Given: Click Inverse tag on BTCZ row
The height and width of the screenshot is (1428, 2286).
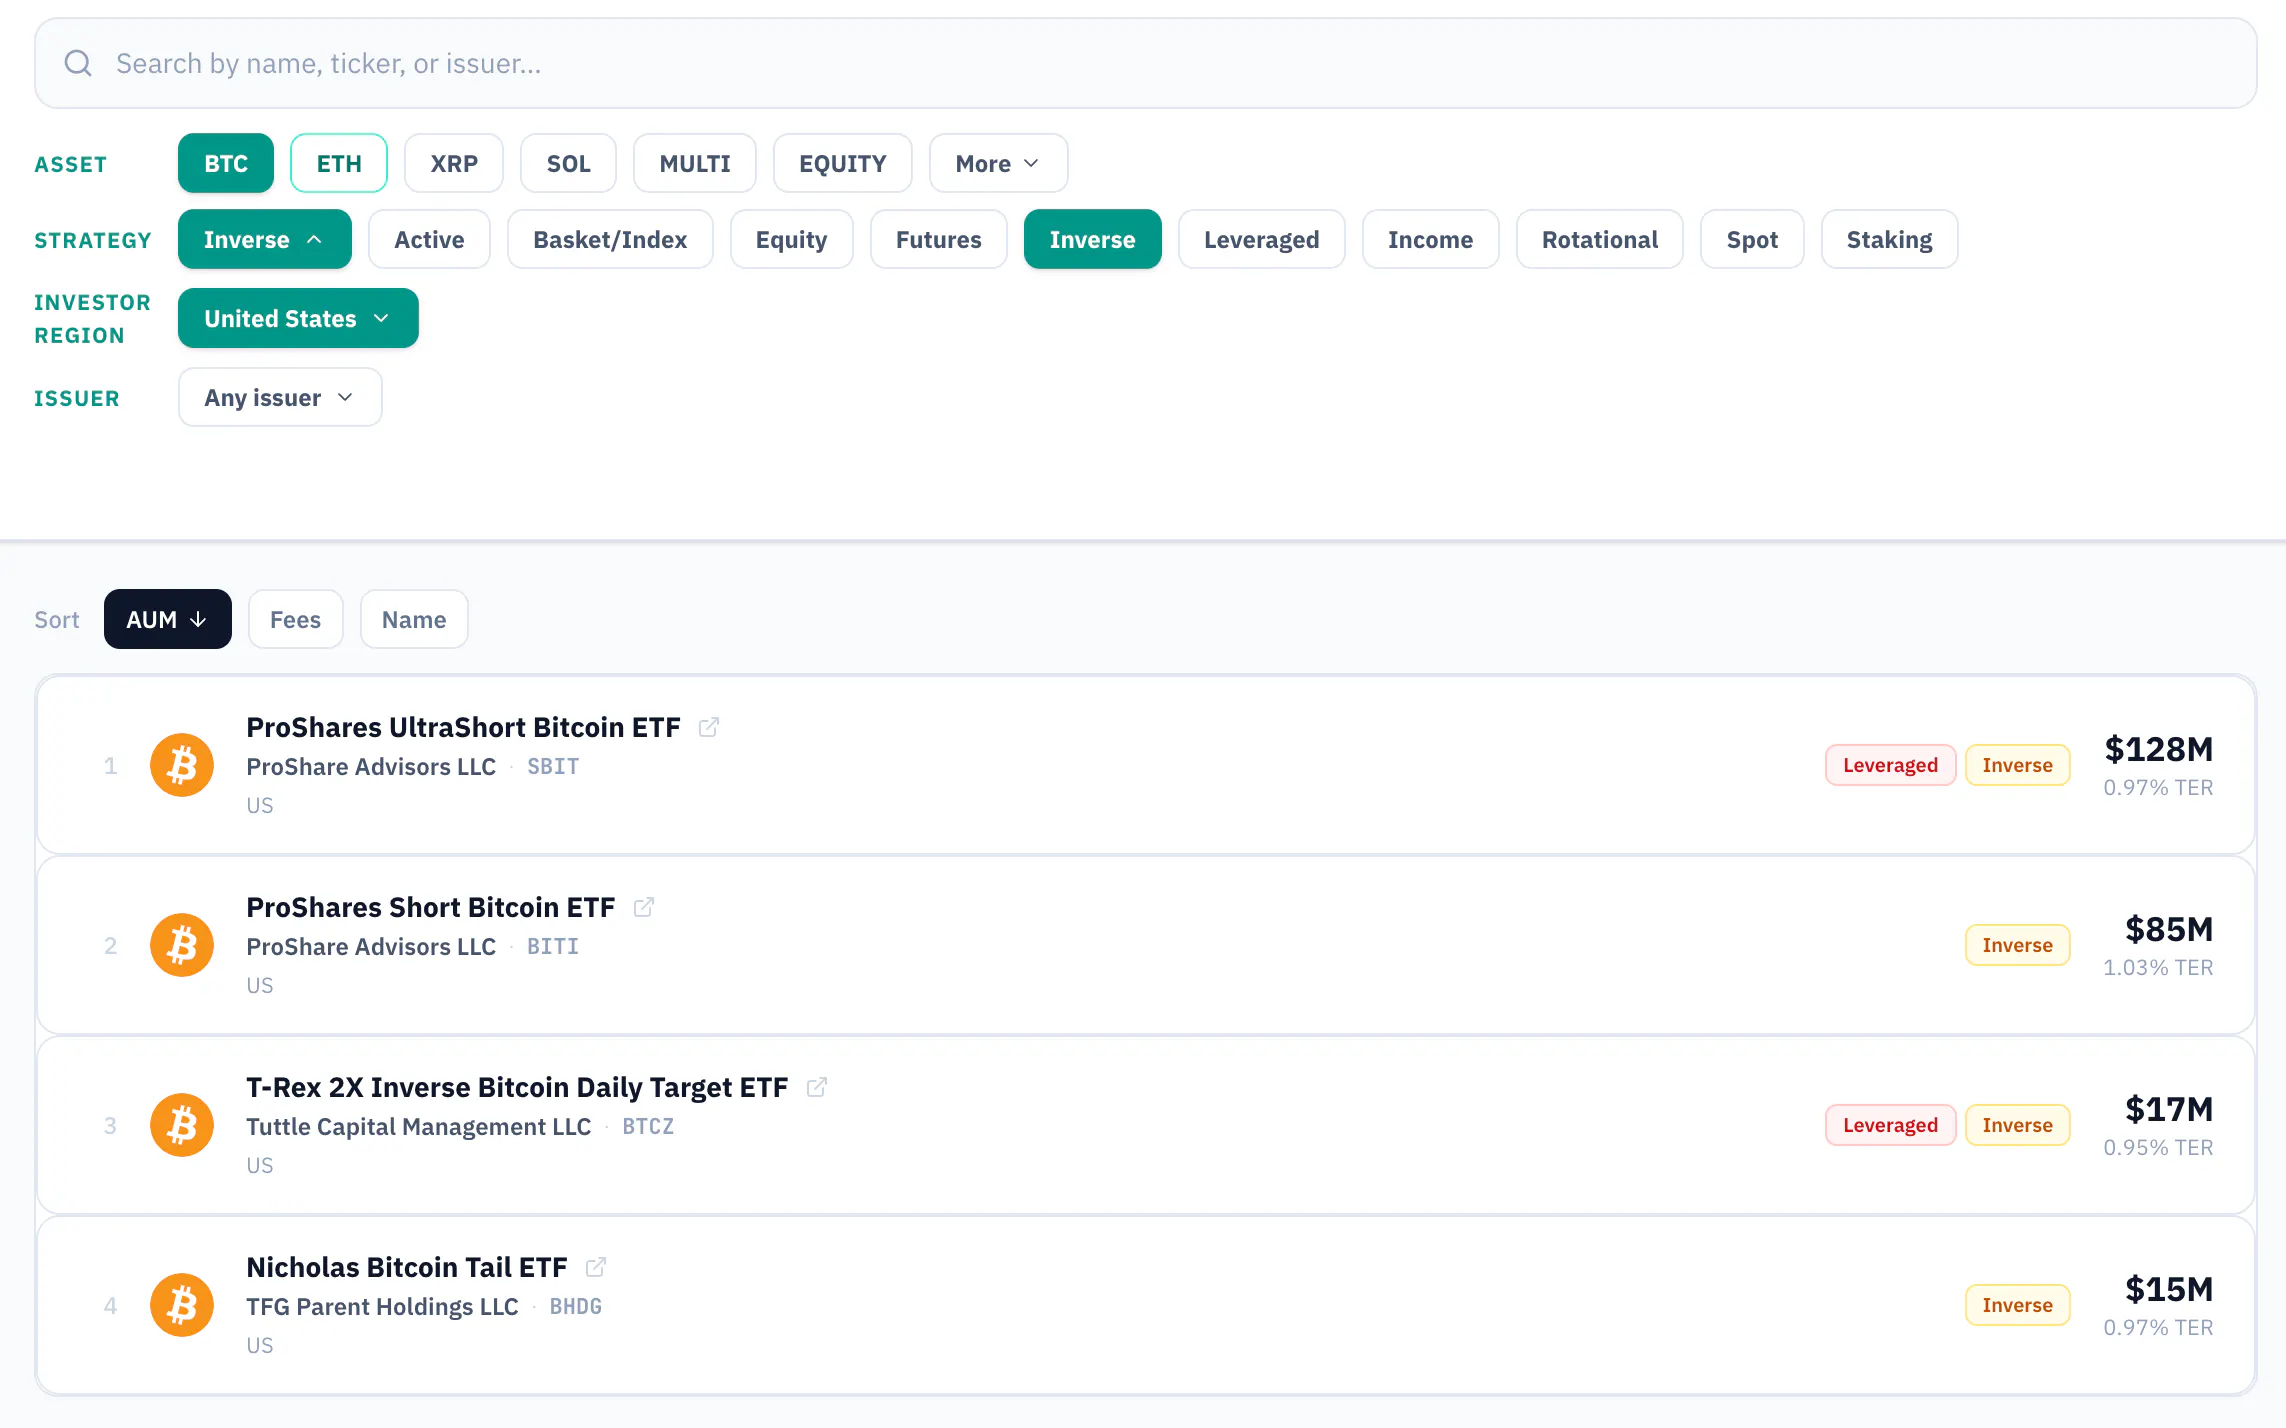Looking at the screenshot, I should (2018, 1125).
